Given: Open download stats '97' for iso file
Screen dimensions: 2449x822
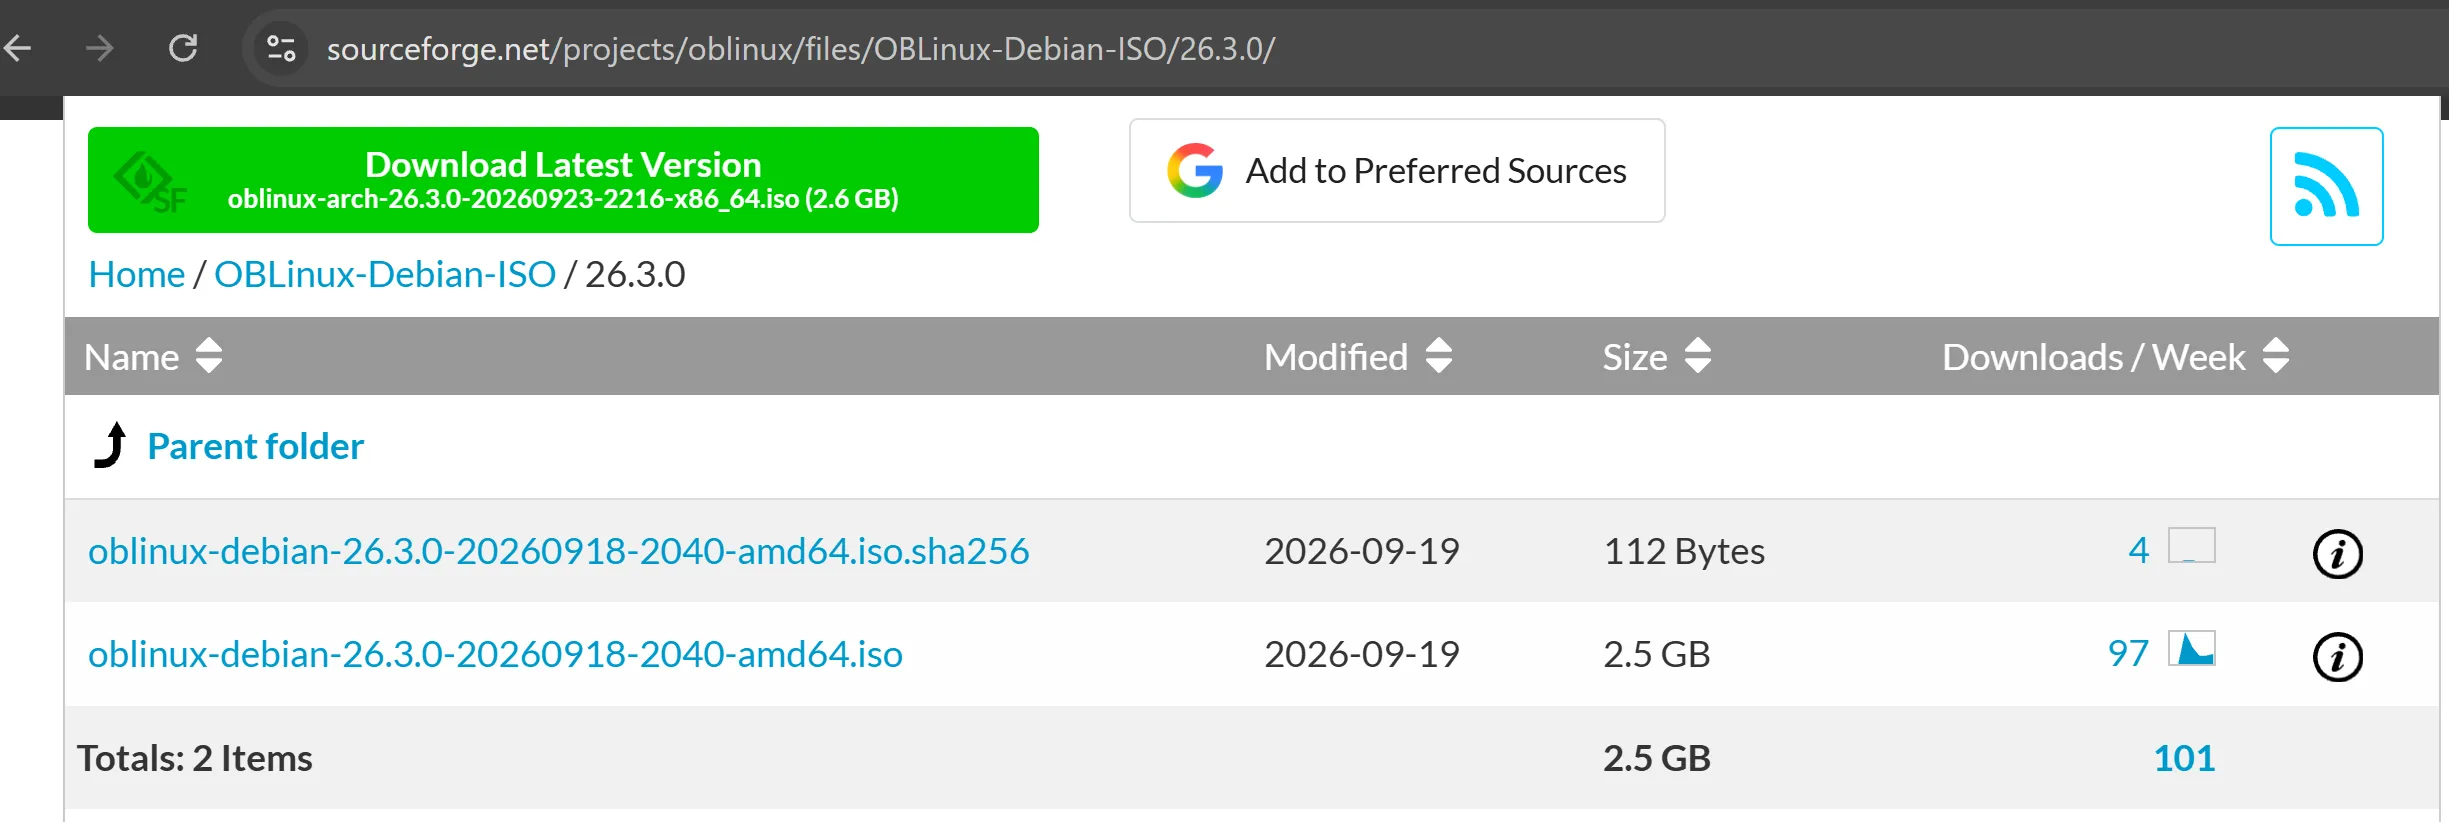Looking at the screenshot, I should point(2128,653).
